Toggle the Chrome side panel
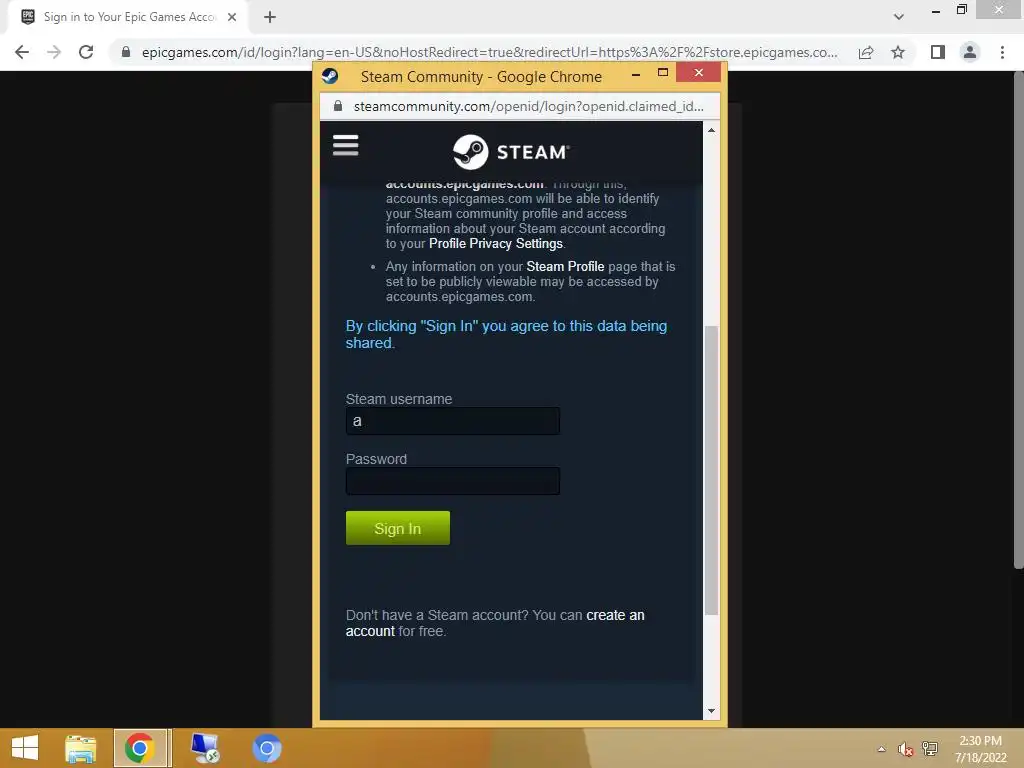Image resolution: width=1024 pixels, height=768 pixels. coord(938,52)
